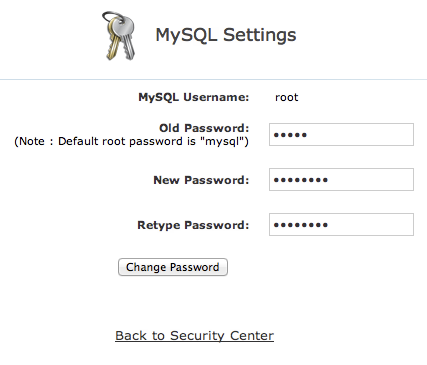
Task: Click the masked dots in Old Password field
Action: click(x=290, y=135)
